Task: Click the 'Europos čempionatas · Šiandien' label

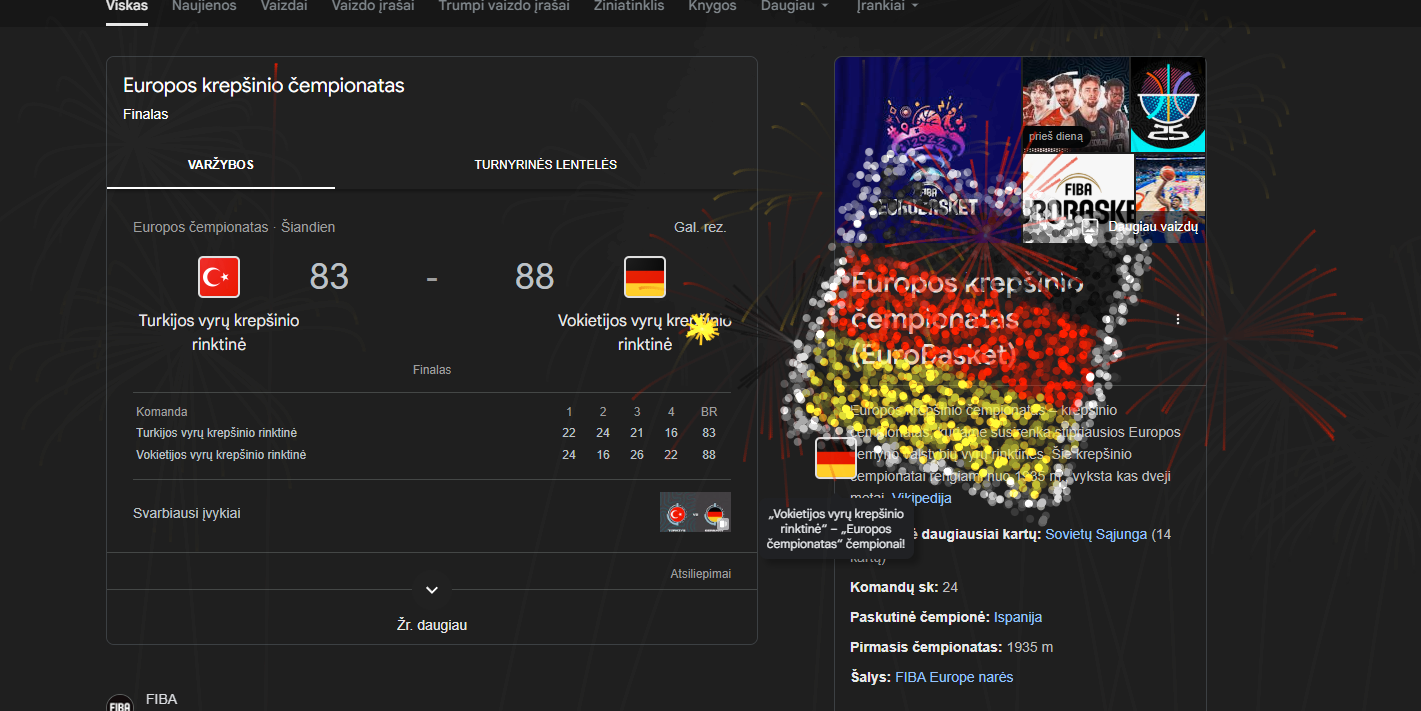Action: coord(234,227)
